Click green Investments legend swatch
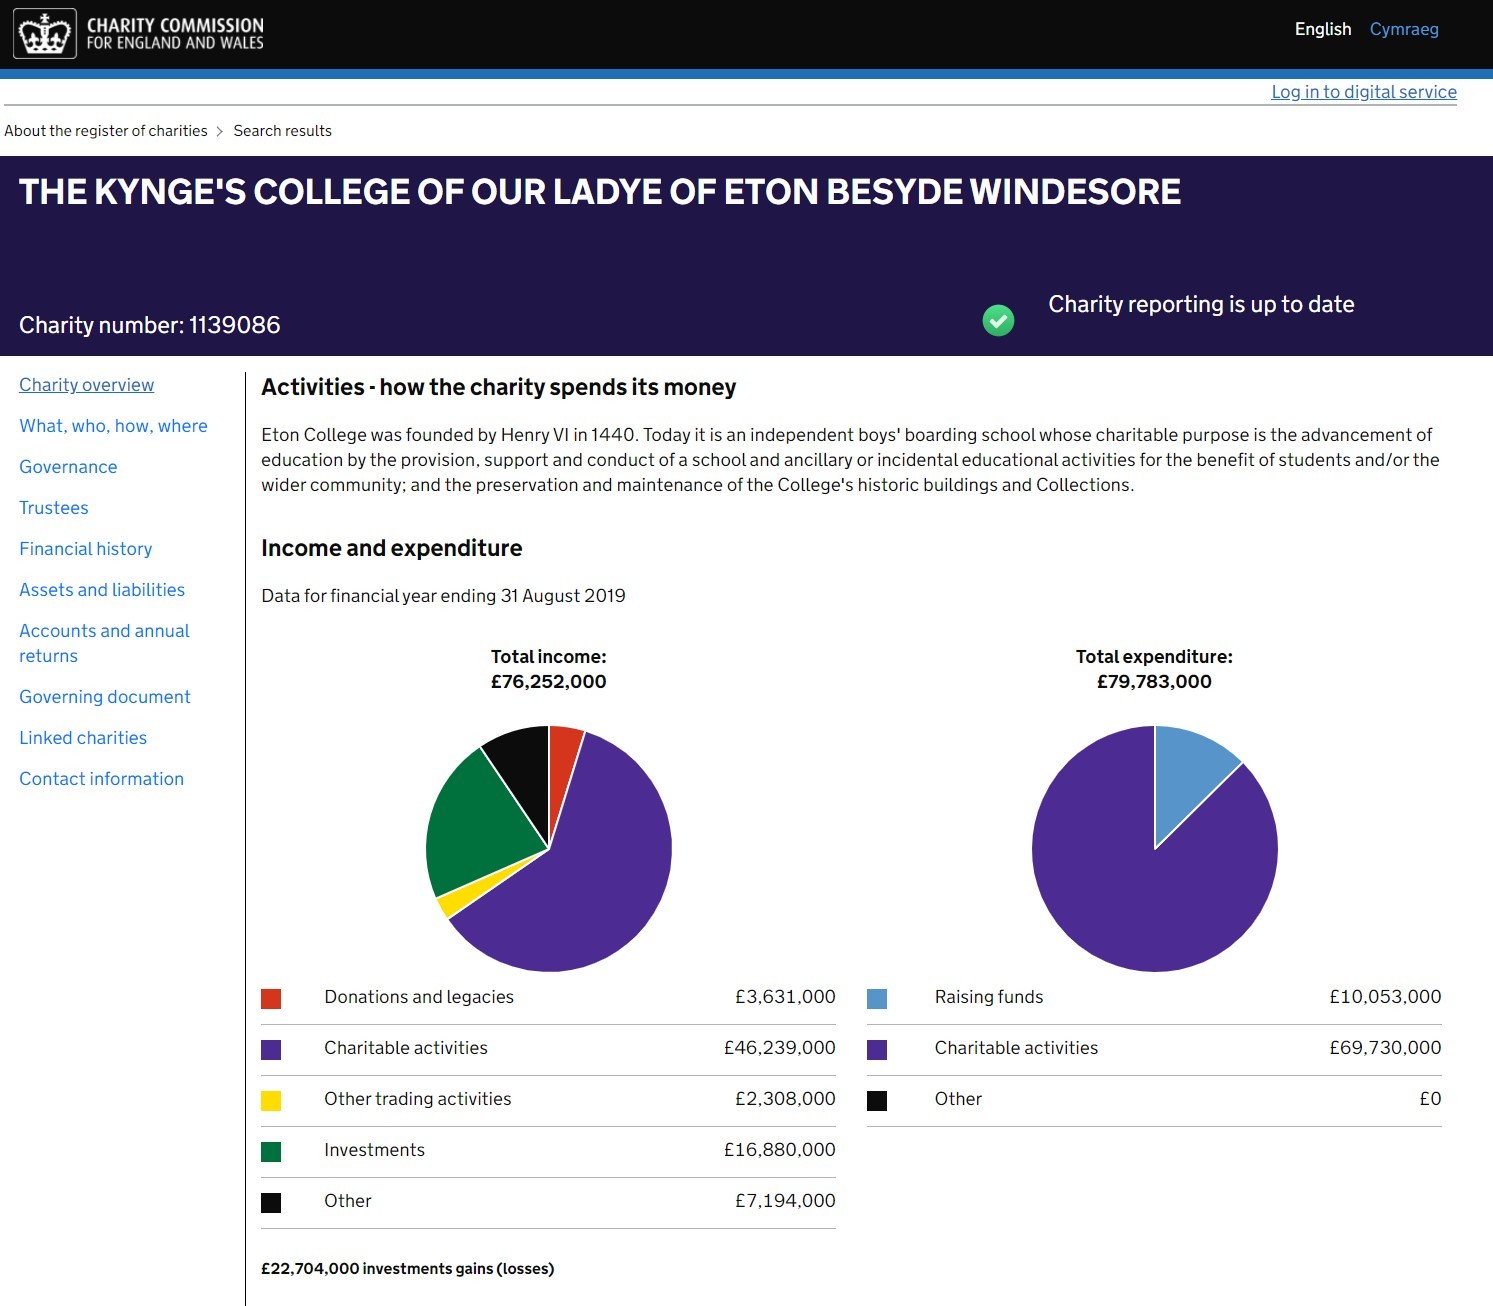This screenshot has width=1493, height=1306. coord(271,1152)
